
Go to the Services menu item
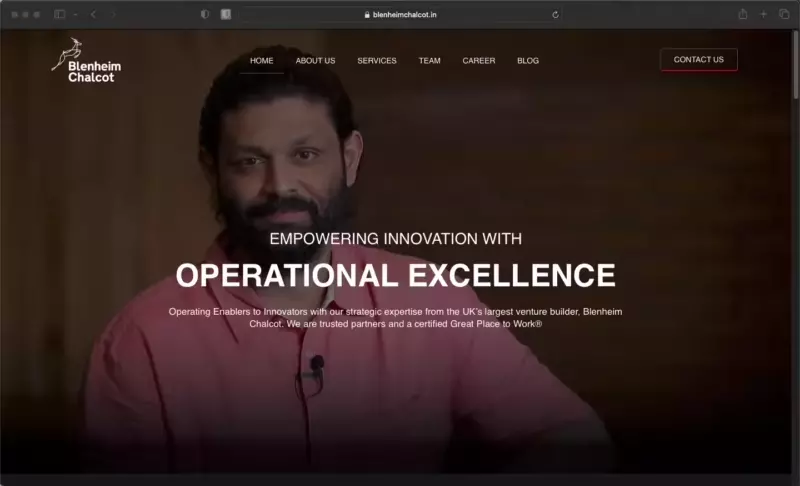click(377, 60)
